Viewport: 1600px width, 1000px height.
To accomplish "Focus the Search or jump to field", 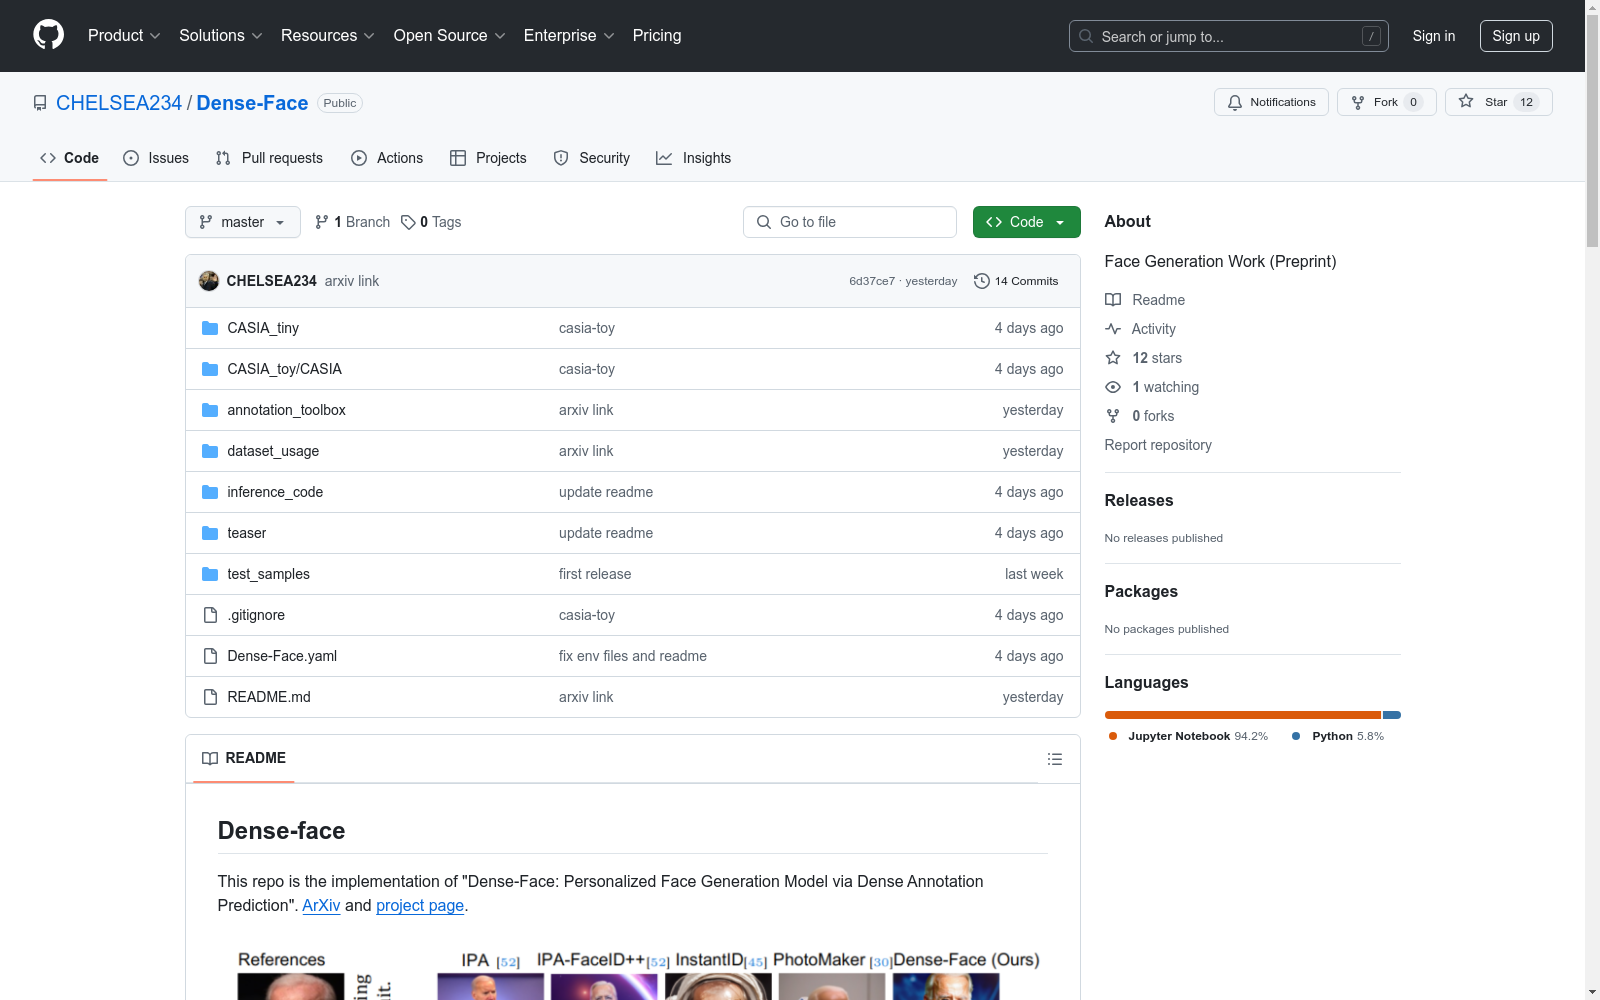I will pyautogui.click(x=1229, y=36).
